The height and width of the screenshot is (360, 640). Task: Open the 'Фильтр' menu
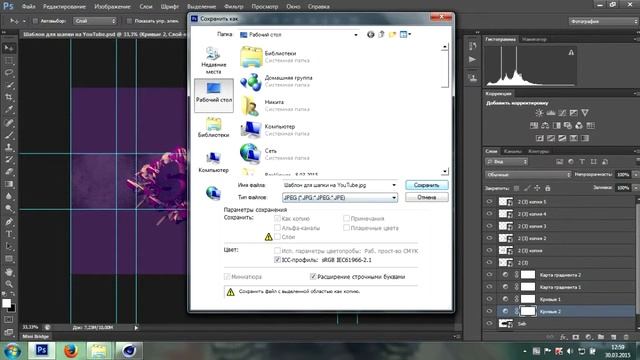click(x=233, y=7)
